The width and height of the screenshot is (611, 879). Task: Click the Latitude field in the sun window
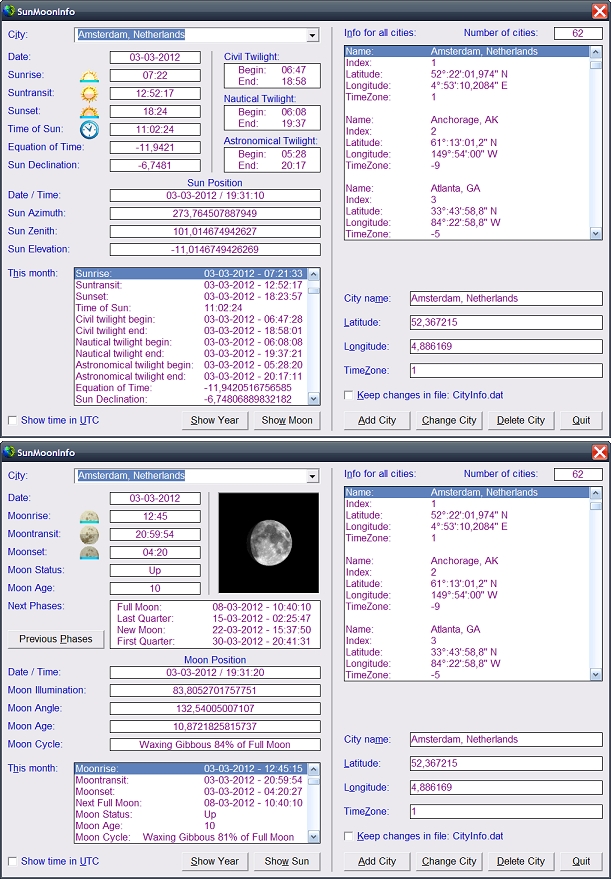[x=505, y=322]
